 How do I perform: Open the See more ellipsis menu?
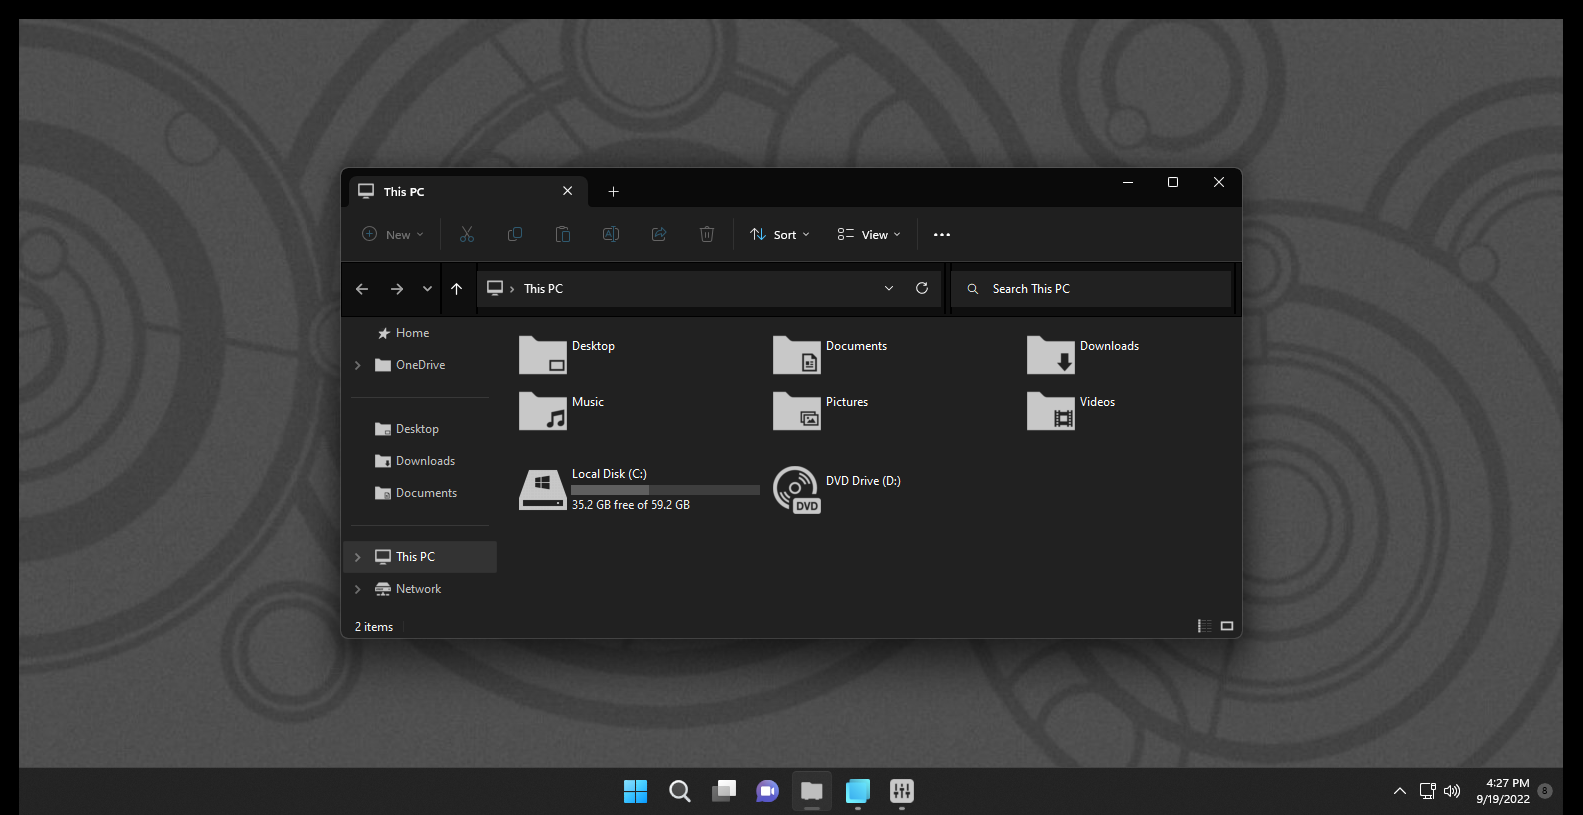(x=942, y=234)
